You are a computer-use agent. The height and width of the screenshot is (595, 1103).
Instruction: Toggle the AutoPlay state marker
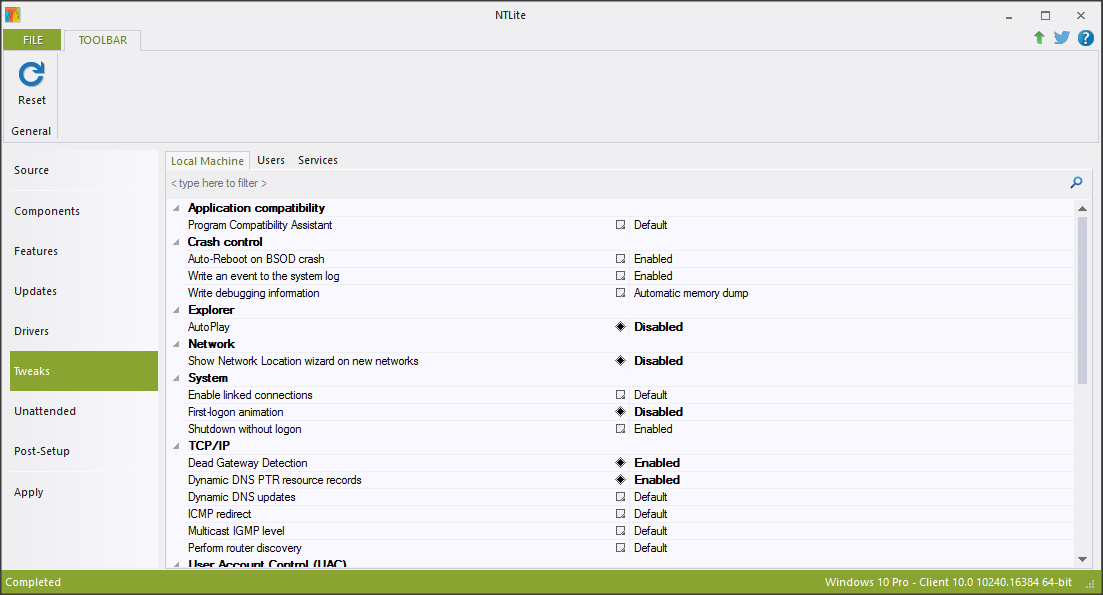[620, 327]
